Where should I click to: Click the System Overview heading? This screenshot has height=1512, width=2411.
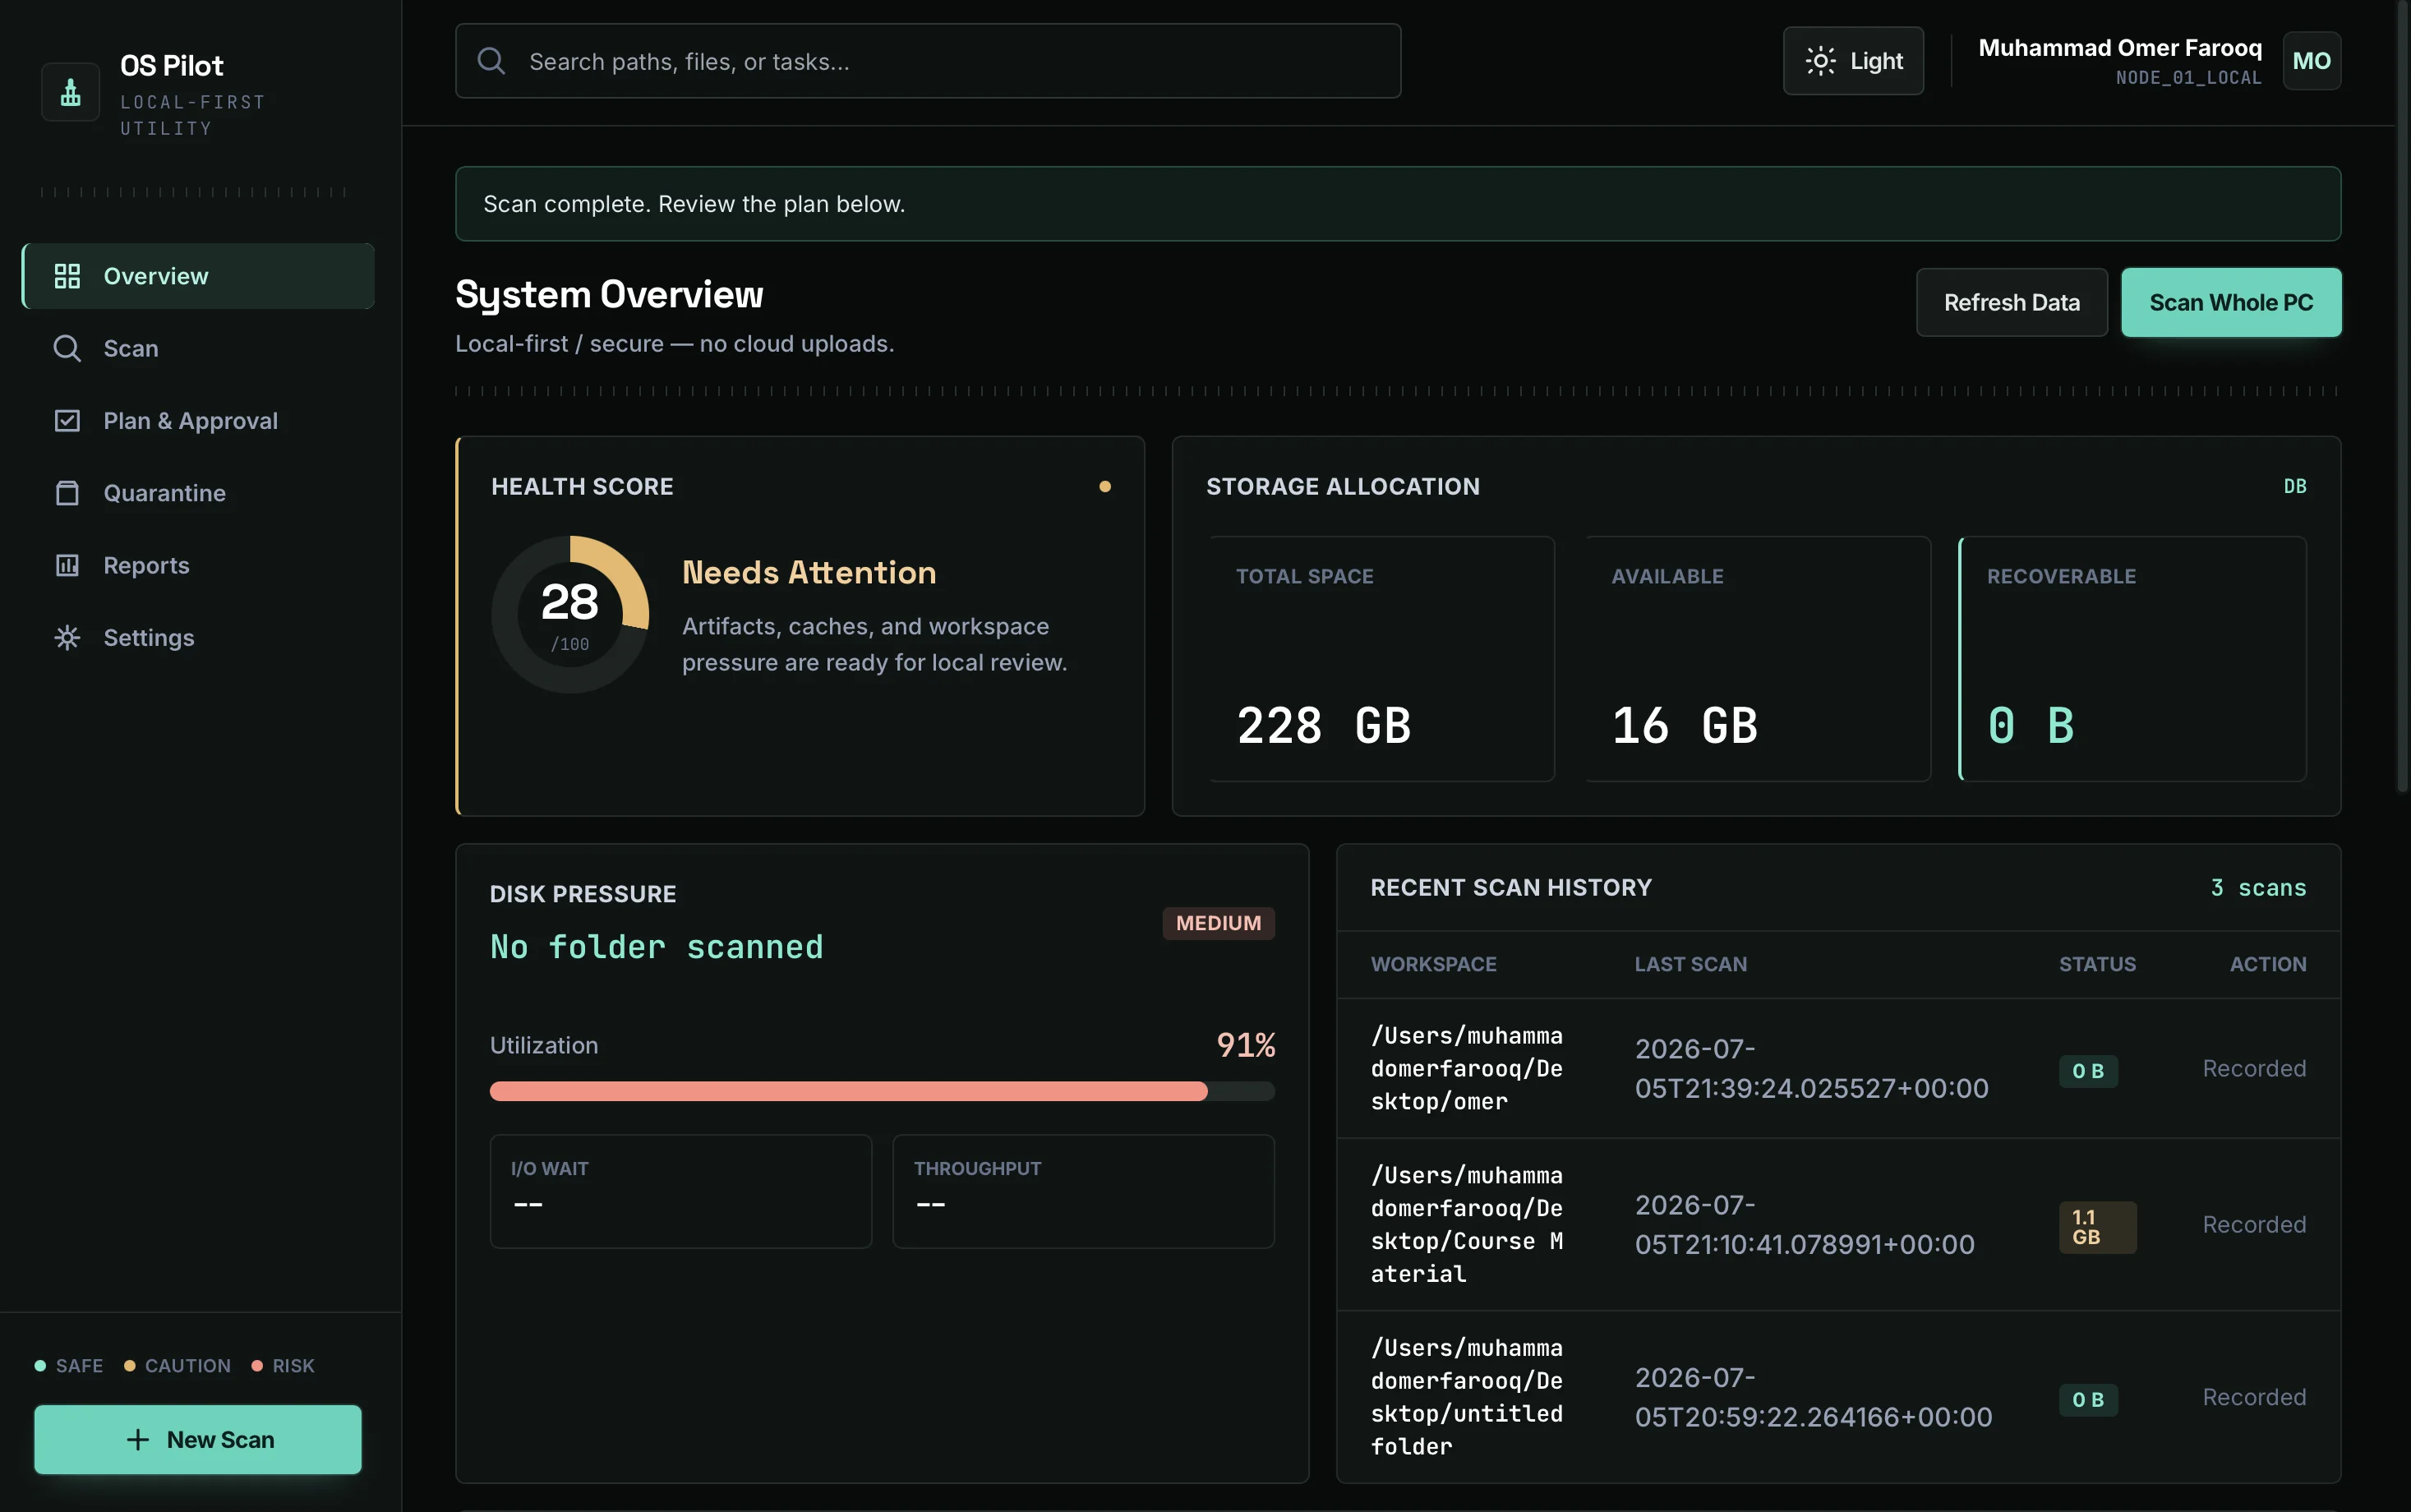click(609, 295)
